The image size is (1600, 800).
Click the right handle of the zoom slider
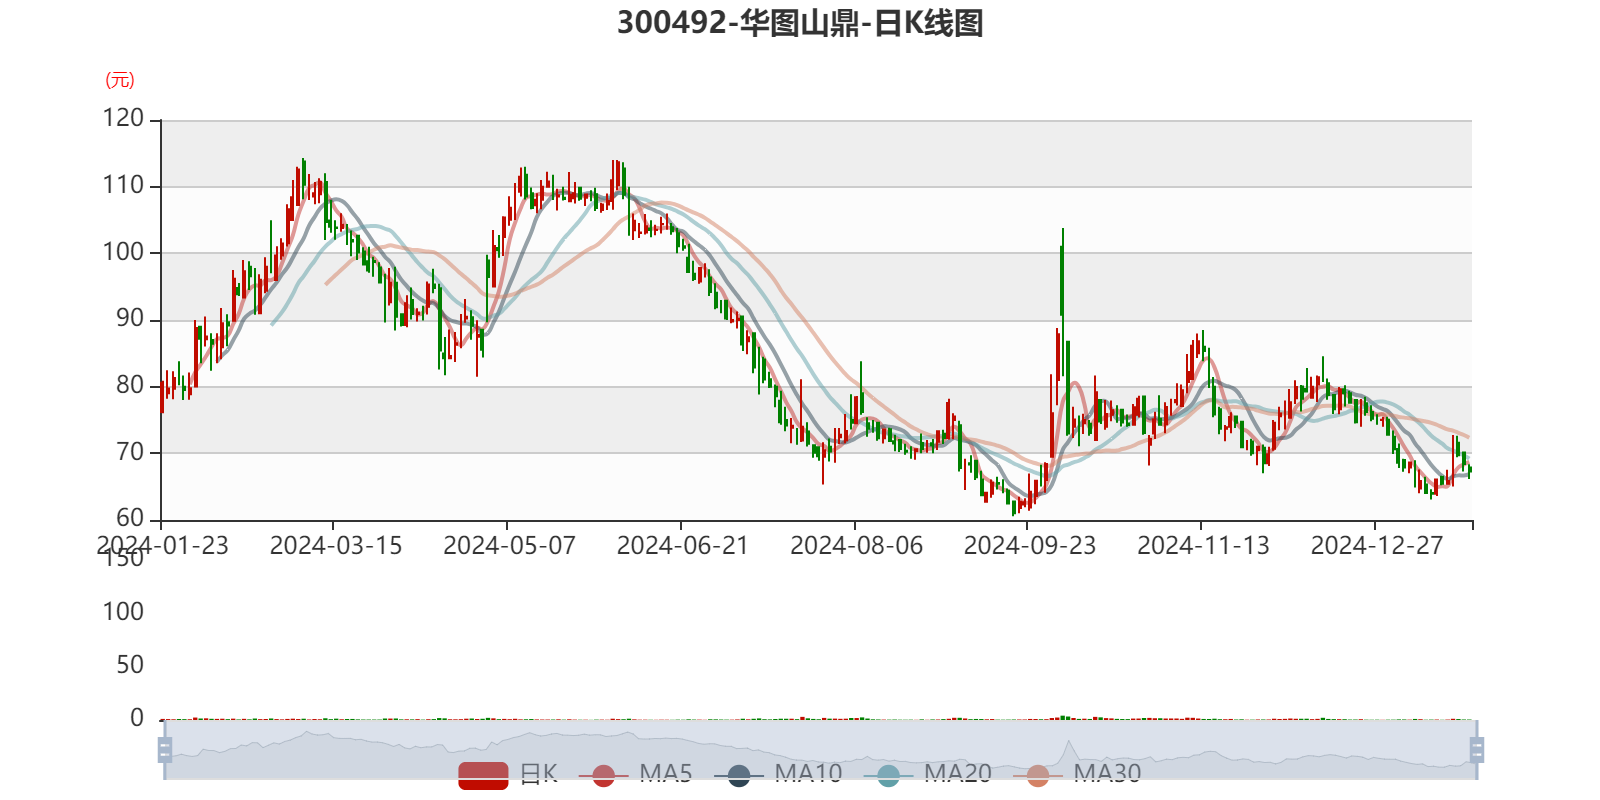click(1476, 750)
